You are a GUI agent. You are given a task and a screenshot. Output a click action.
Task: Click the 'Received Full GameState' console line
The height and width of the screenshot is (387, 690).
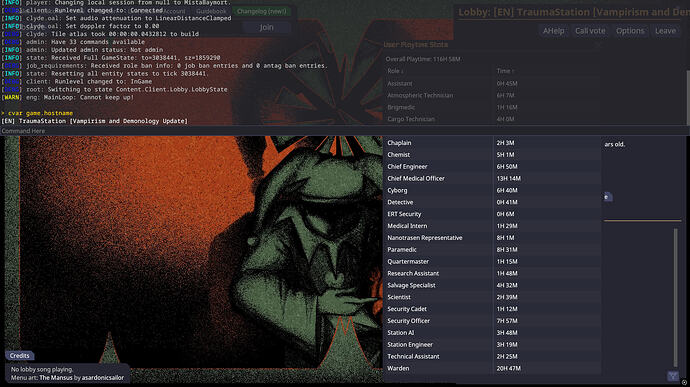[x=110, y=58]
